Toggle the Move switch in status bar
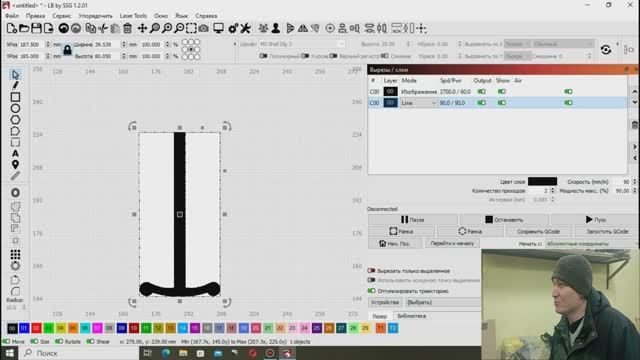This screenshot has width=640, height=360. point(6,341)
